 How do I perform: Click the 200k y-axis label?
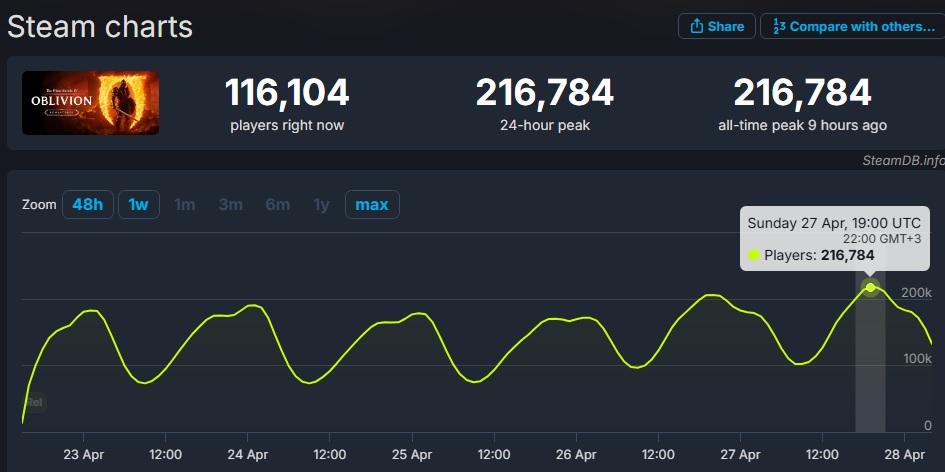point(917,293)
